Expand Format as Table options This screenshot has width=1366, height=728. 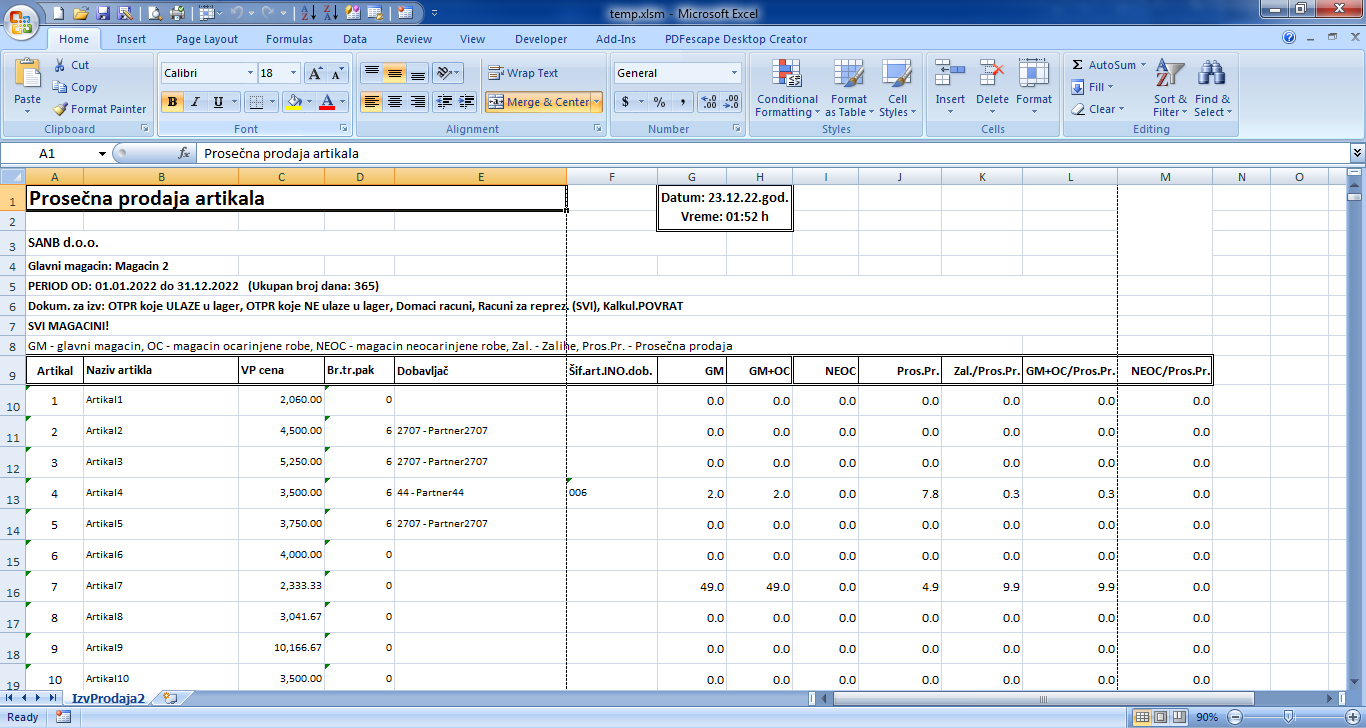pos(849,87)
